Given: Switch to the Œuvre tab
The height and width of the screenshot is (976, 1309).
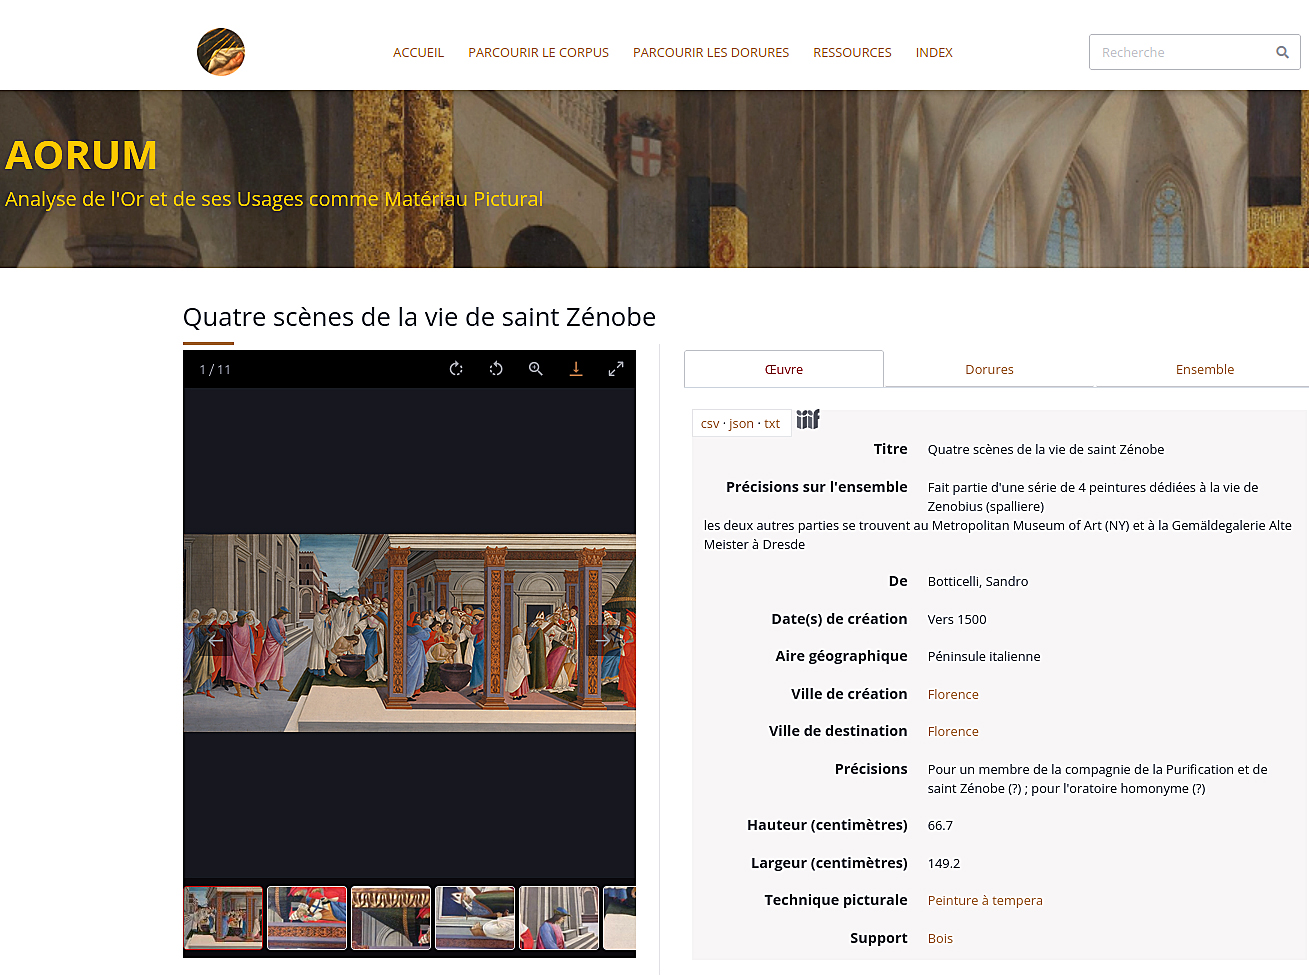Looking at the screenshot, I should 784,369.
